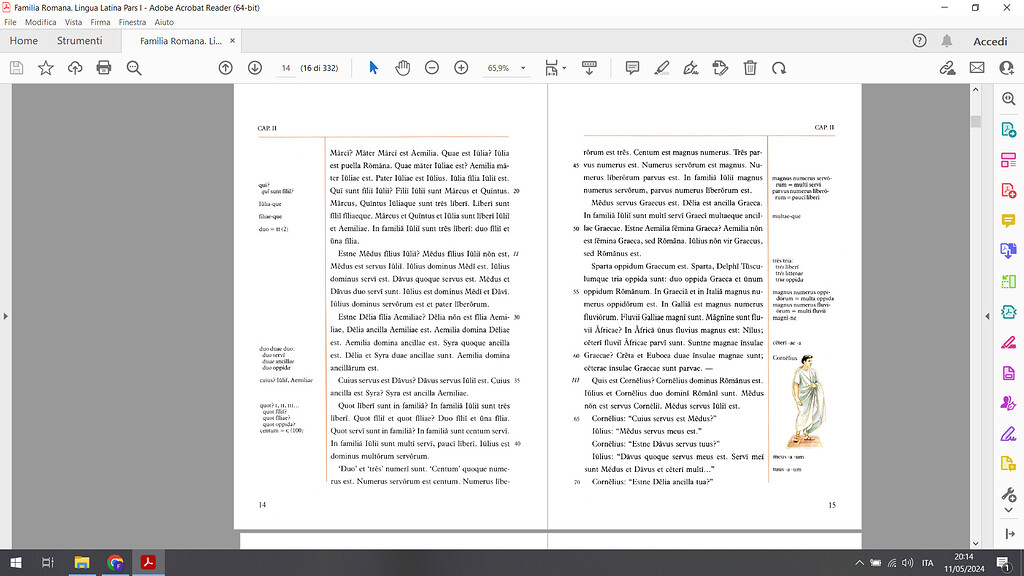Open Help via the question mark button
The height and width of the screenshot is (576, 1024).
[918, 41]
